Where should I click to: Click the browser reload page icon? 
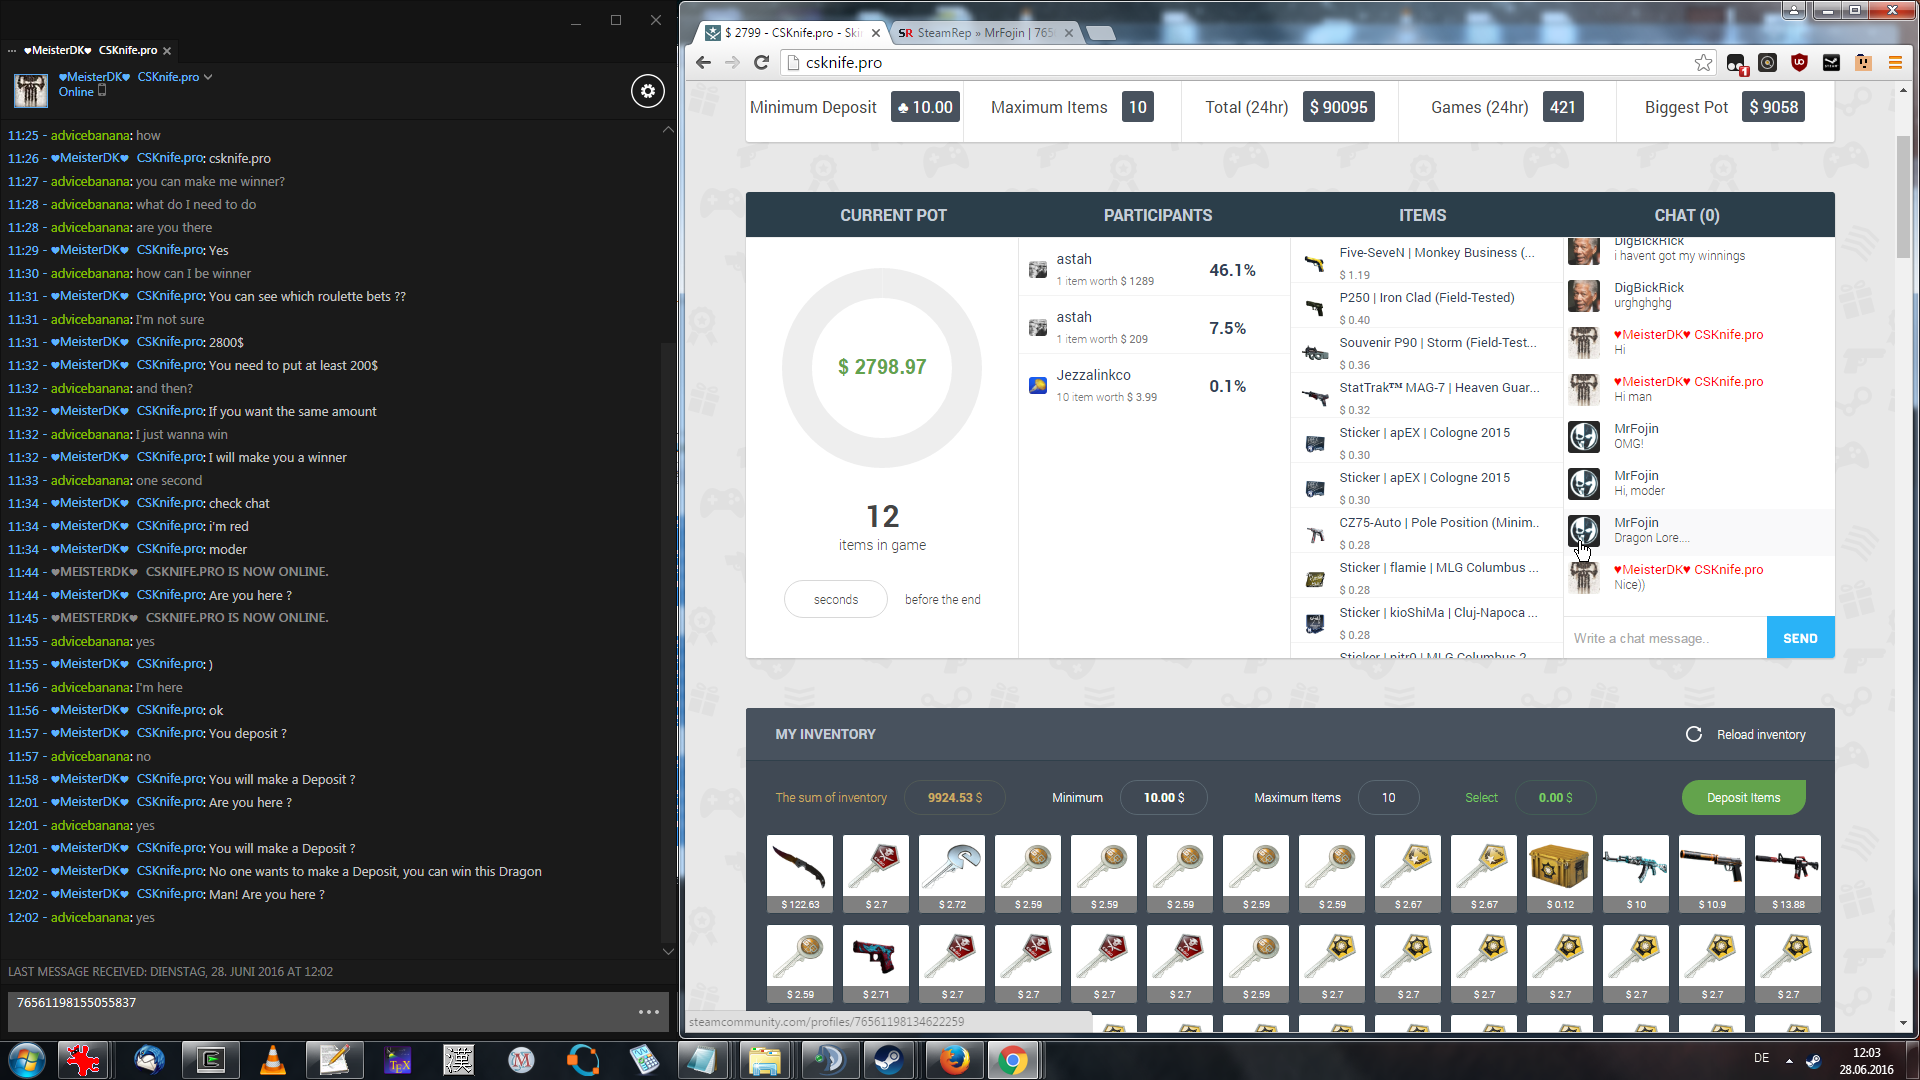pyautogui.click(x=761, y=62)
